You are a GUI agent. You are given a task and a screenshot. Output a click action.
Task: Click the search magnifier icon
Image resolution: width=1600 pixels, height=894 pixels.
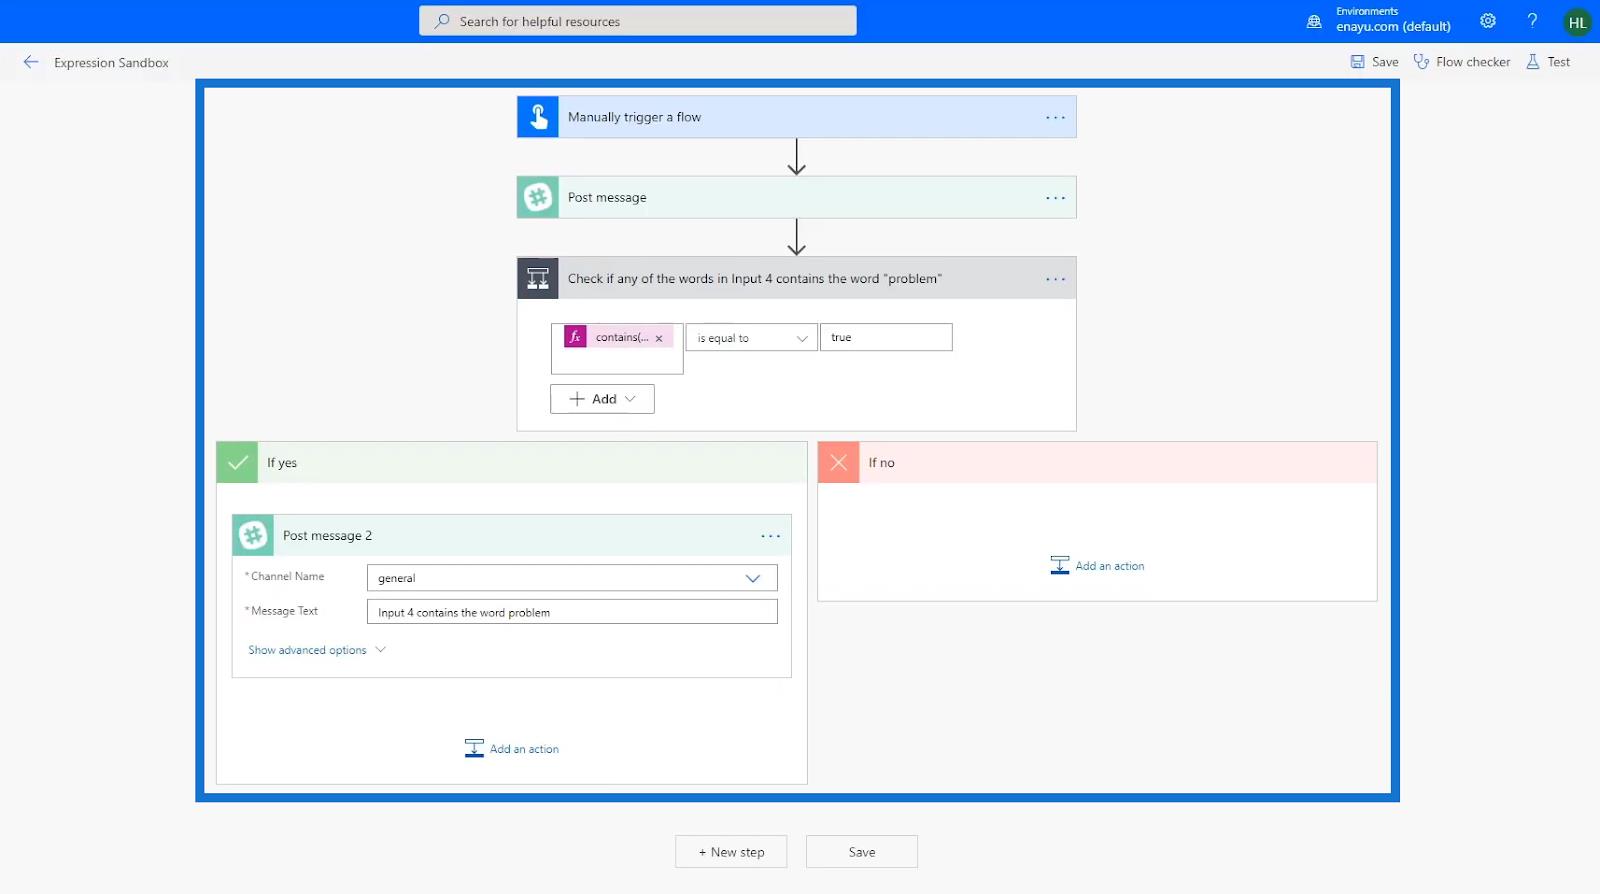pyautogui.click(x=442, y=21)
